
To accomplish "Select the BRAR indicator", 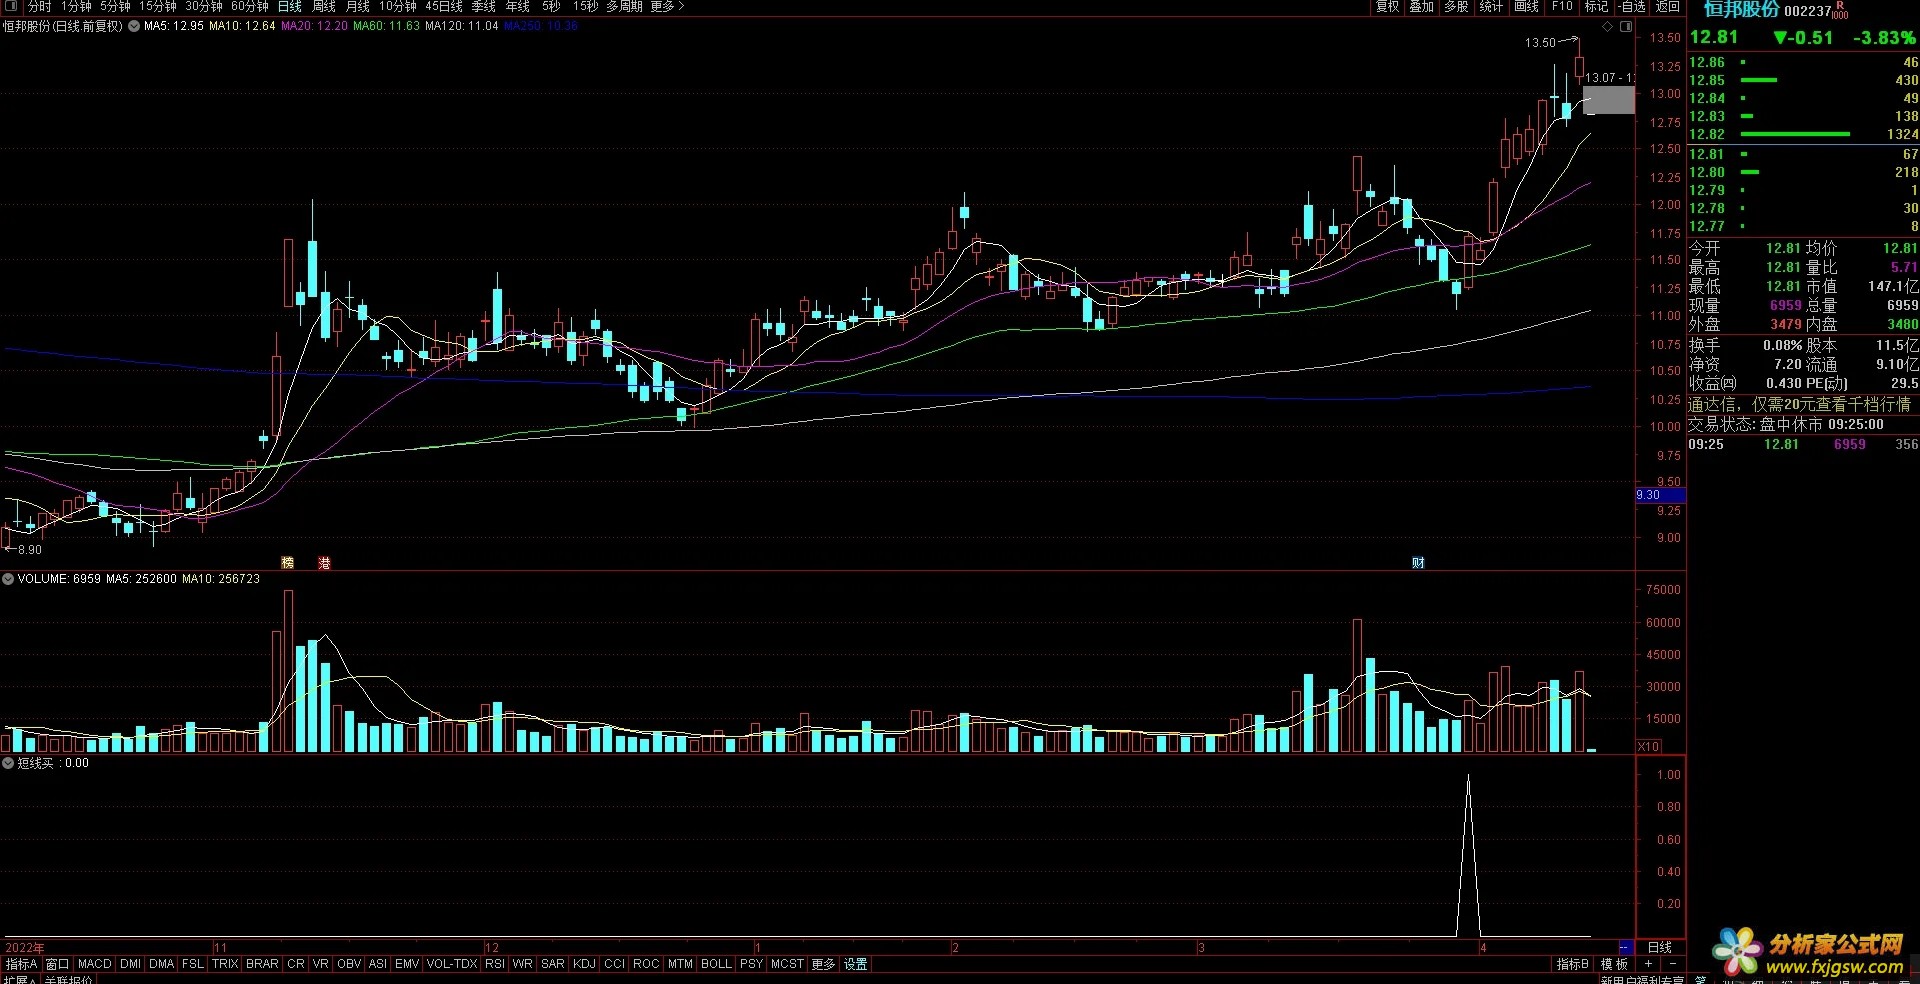I will (262, 964).
